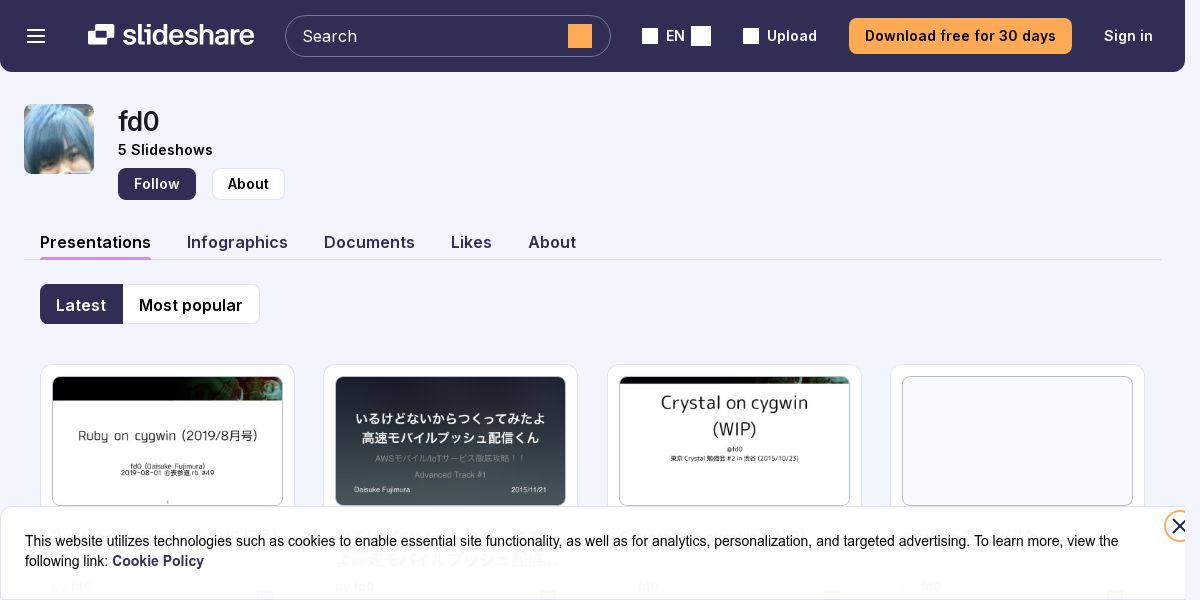The height and width of the screenshot is (600, 1200).
Task: Select the Latest sort option
Action: [x=81, y=304]
